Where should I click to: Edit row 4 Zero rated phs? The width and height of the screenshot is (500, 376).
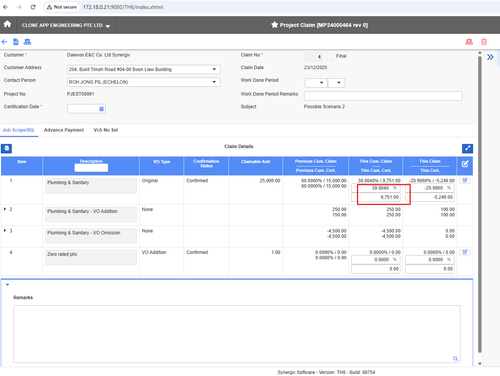(x=465, y=252)
